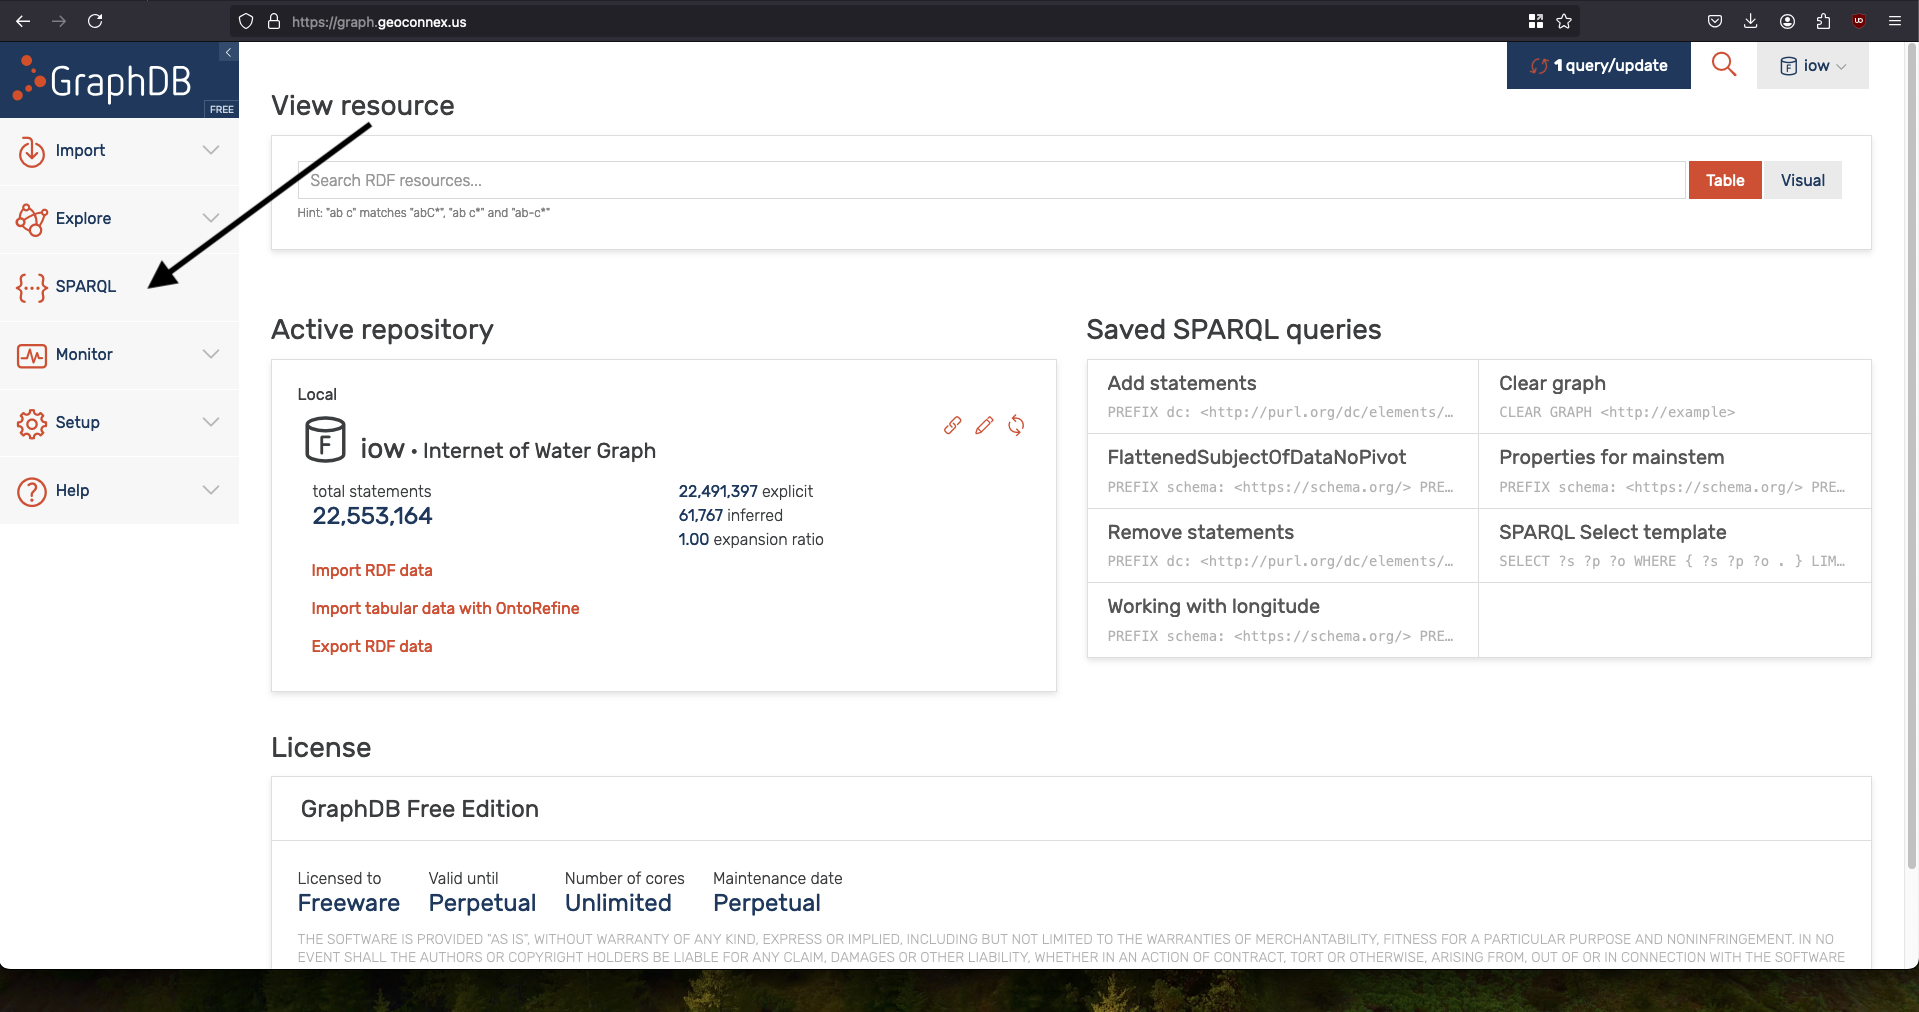
Task: Click the GraphDB Free Edition heading
Action: coord(419,809)
